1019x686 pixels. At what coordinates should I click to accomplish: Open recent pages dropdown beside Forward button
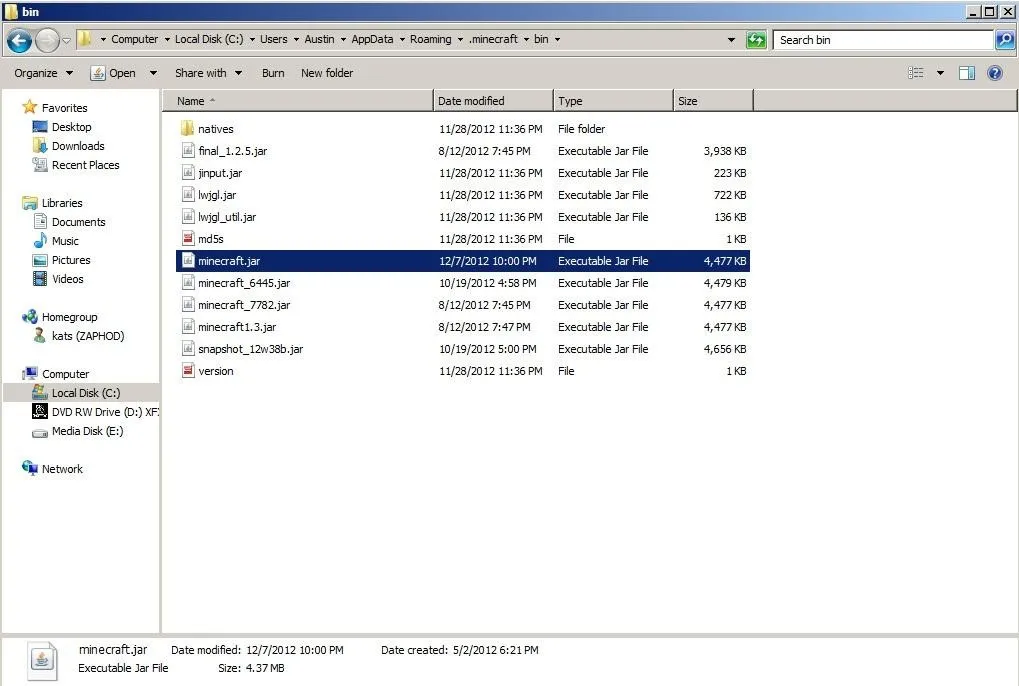click(66, 40)
